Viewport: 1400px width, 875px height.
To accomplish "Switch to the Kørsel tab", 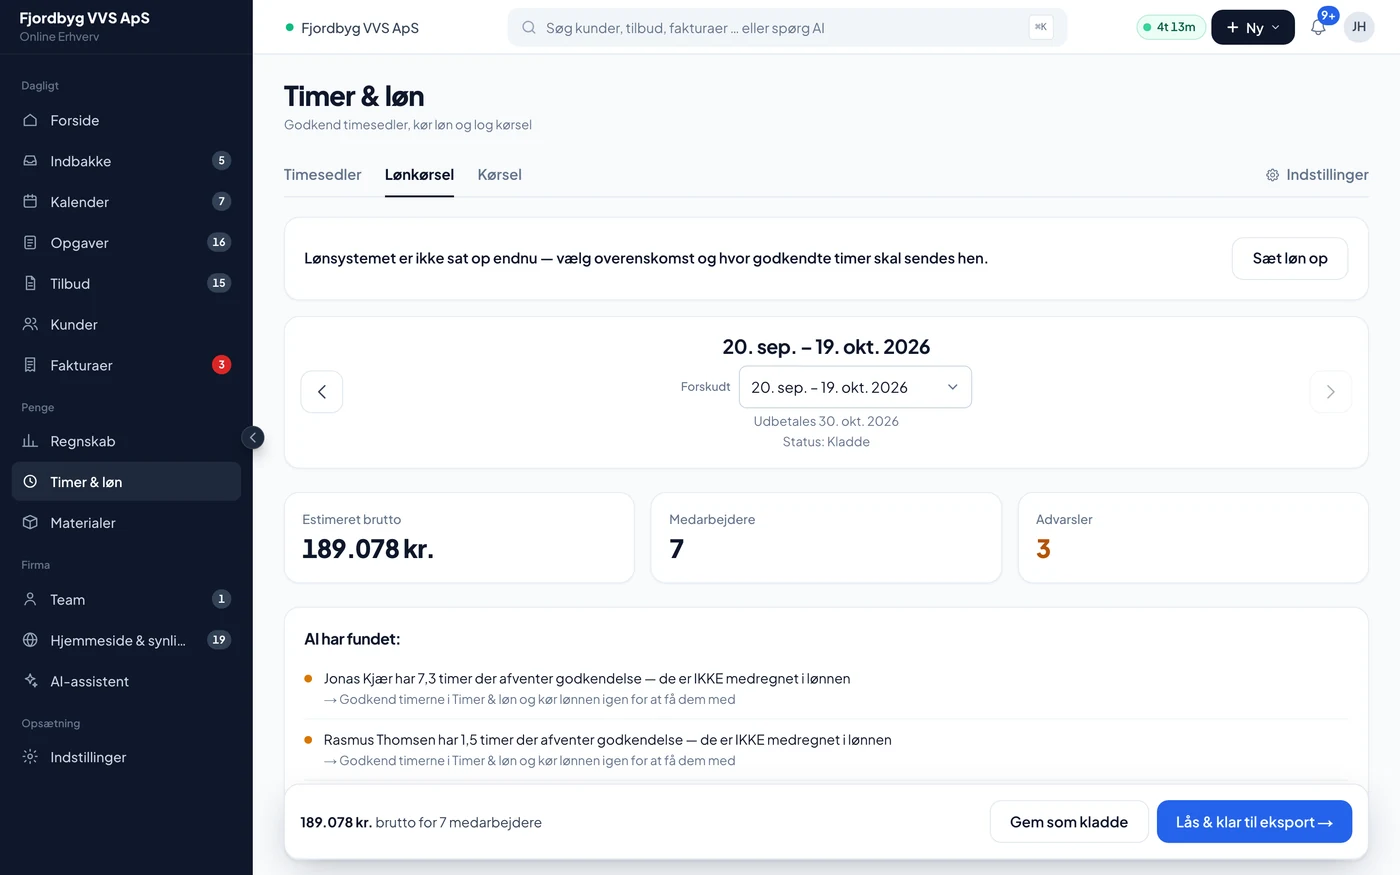I will tap(499, 175).
